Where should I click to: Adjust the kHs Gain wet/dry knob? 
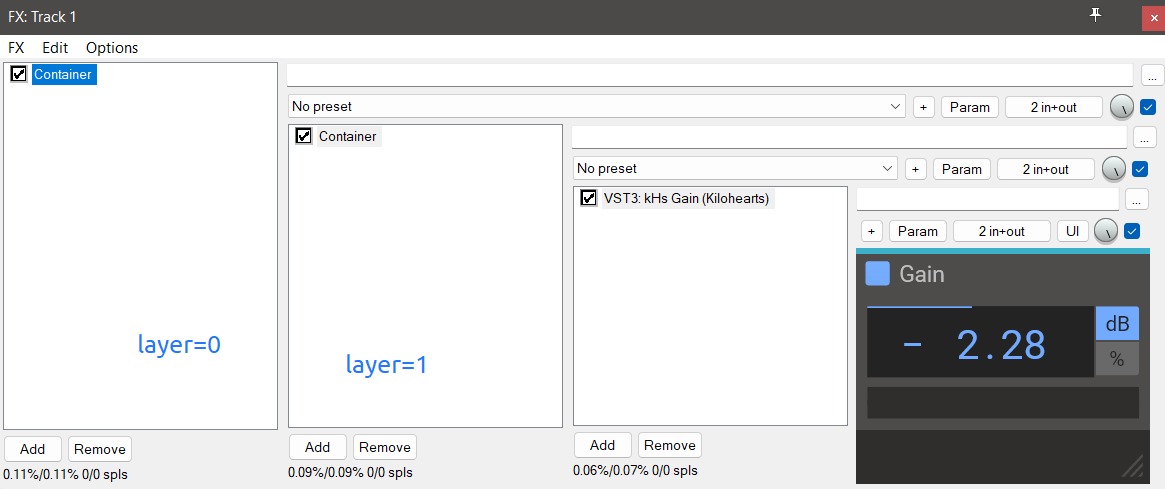tap(1106, 232)
